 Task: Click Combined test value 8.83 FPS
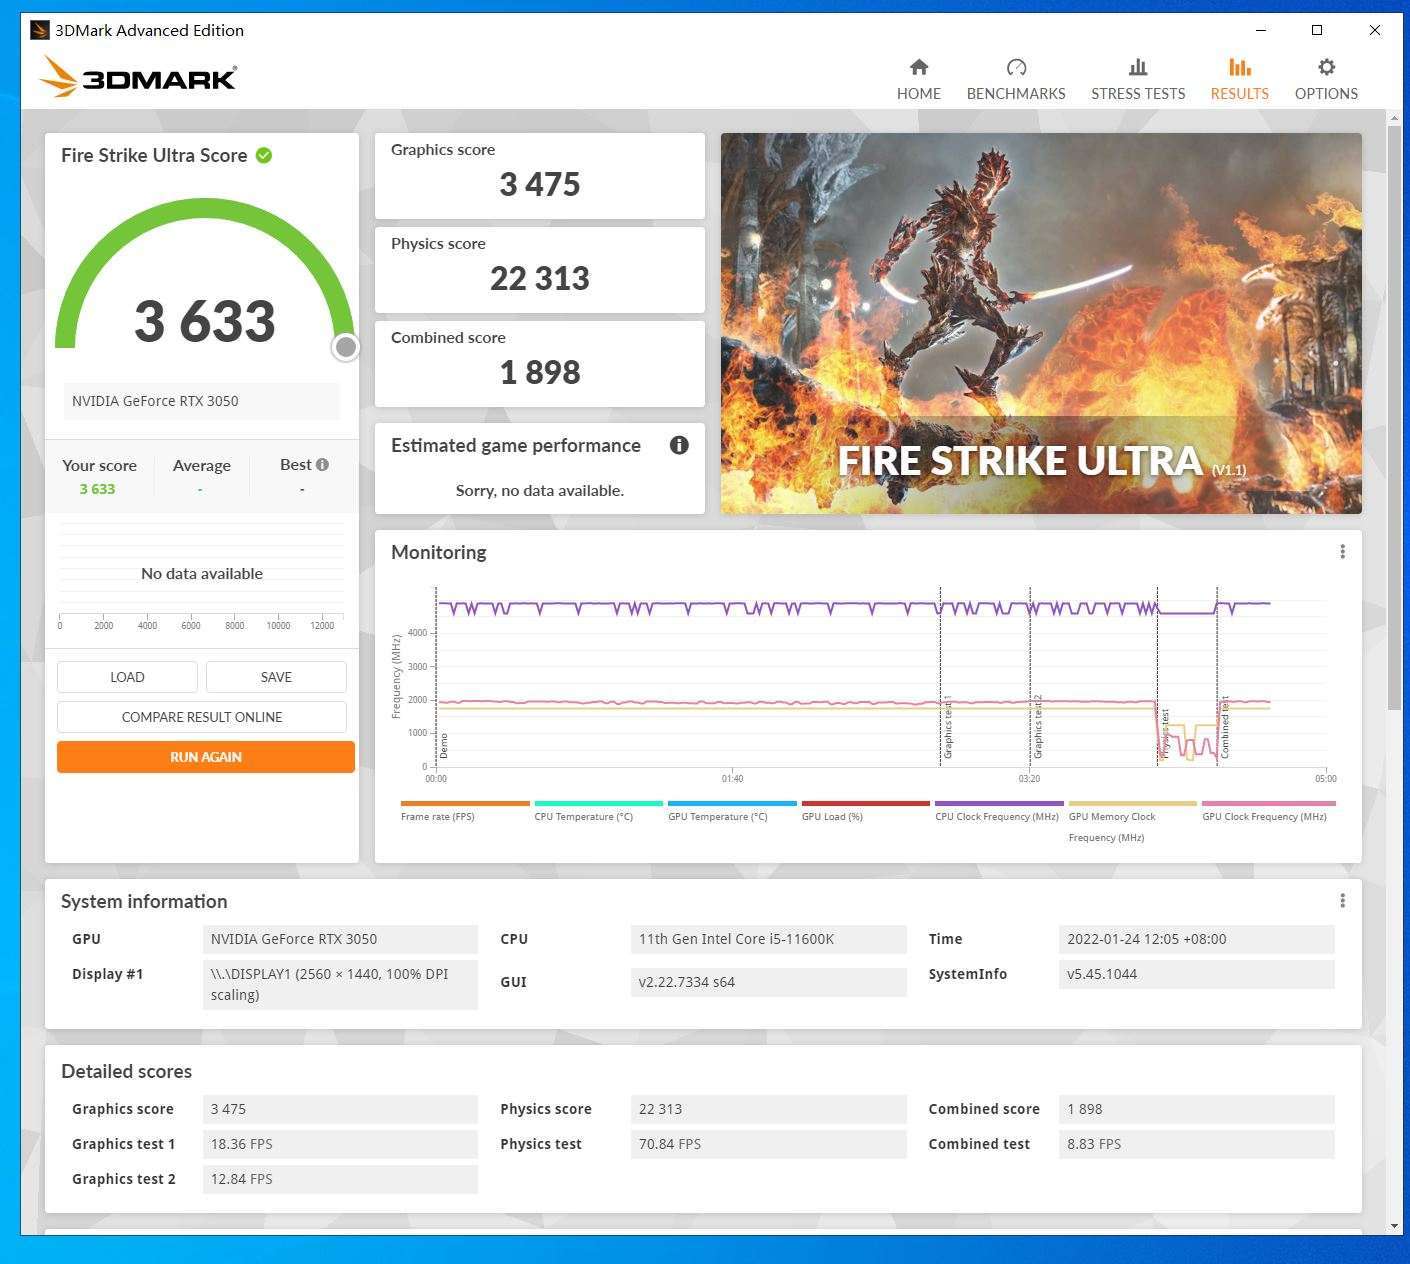point(1196,1144)
